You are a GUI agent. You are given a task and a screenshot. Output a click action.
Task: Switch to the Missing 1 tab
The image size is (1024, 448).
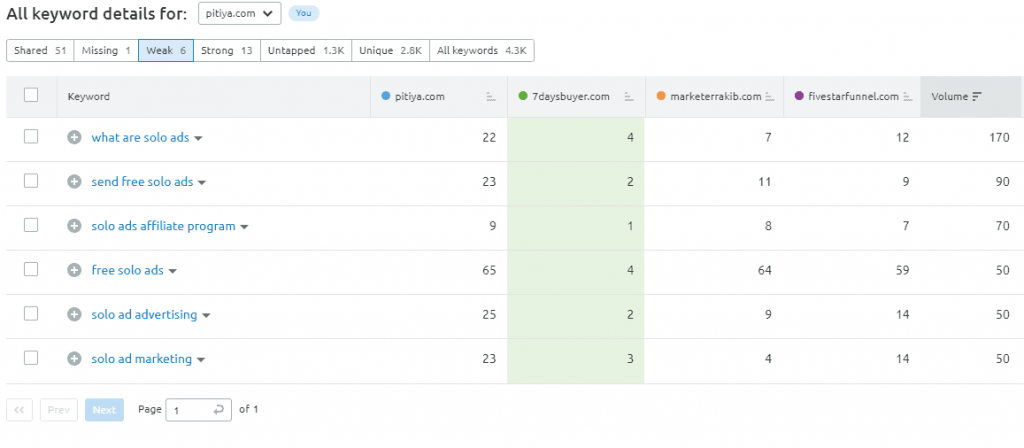[x=106, y=50]
